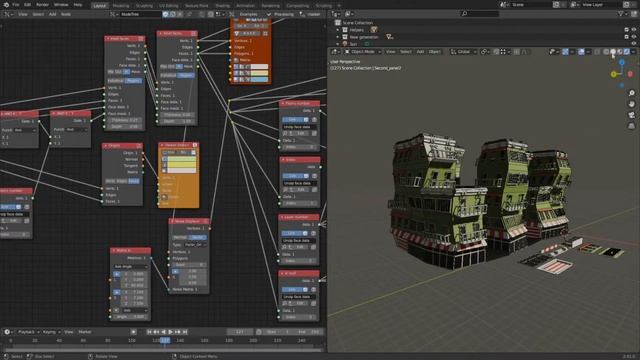Toggle viewport gizmos display icon
Image resolution: width=640 pixels, height=360 pixels.
pyautogui.click(x=565, y=52)
